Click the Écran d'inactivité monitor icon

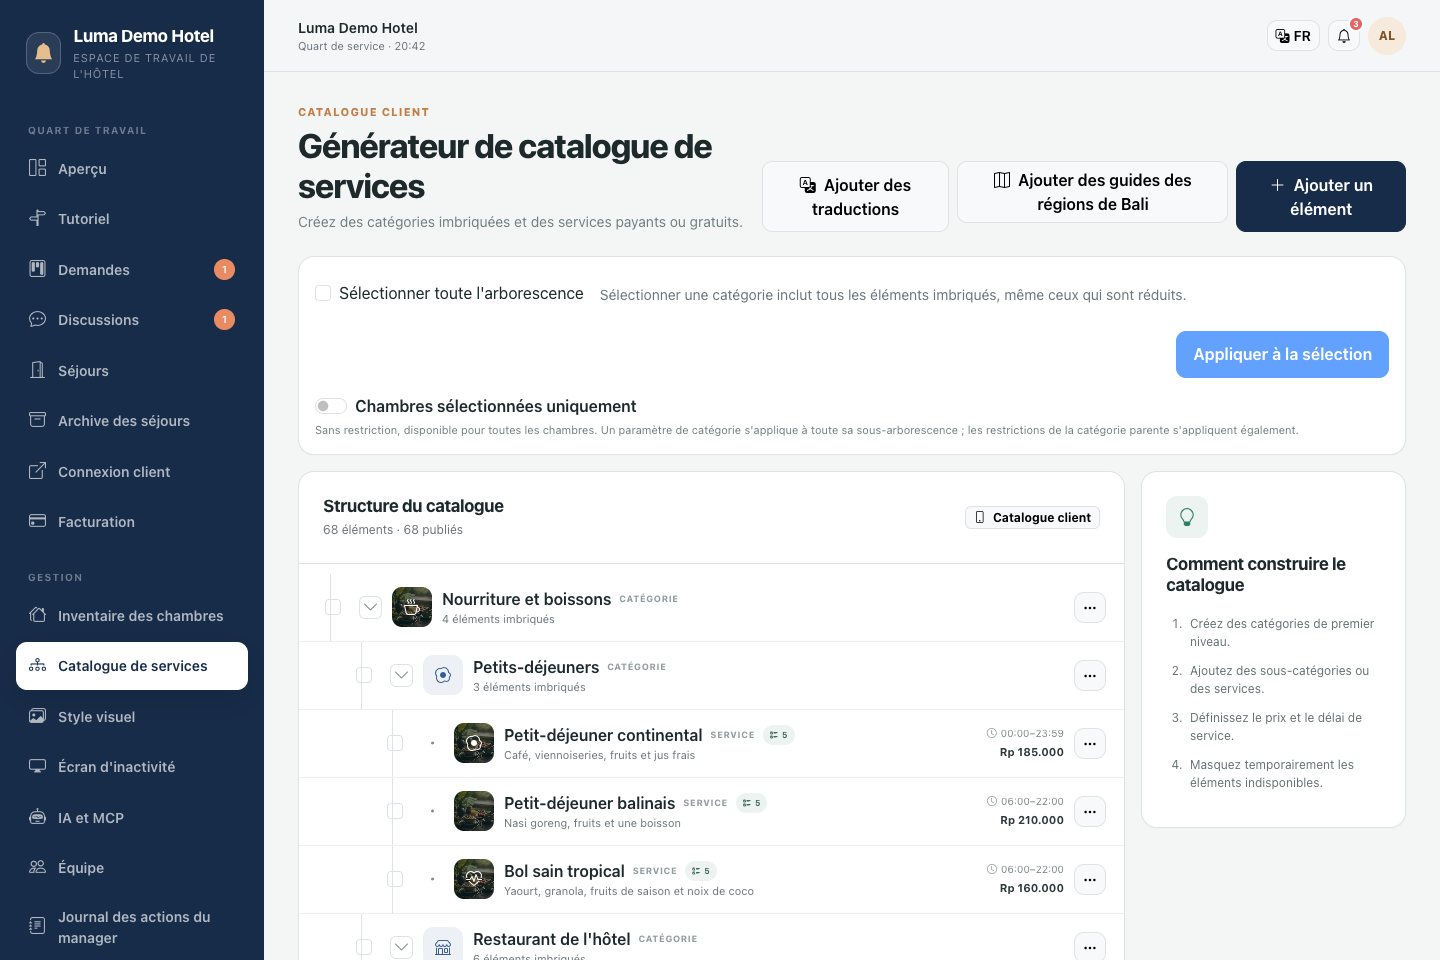pos(37,766)
